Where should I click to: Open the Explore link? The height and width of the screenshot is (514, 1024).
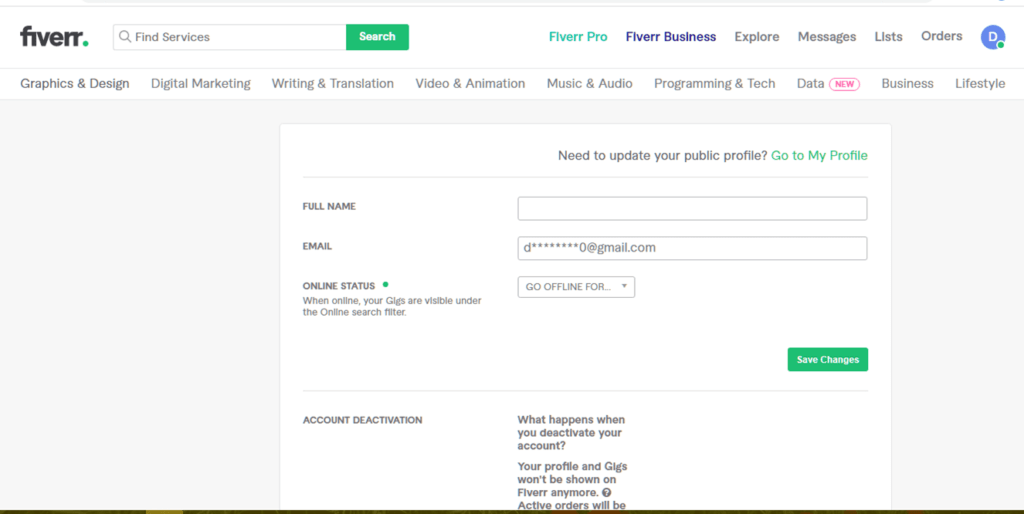click(756, 37)
